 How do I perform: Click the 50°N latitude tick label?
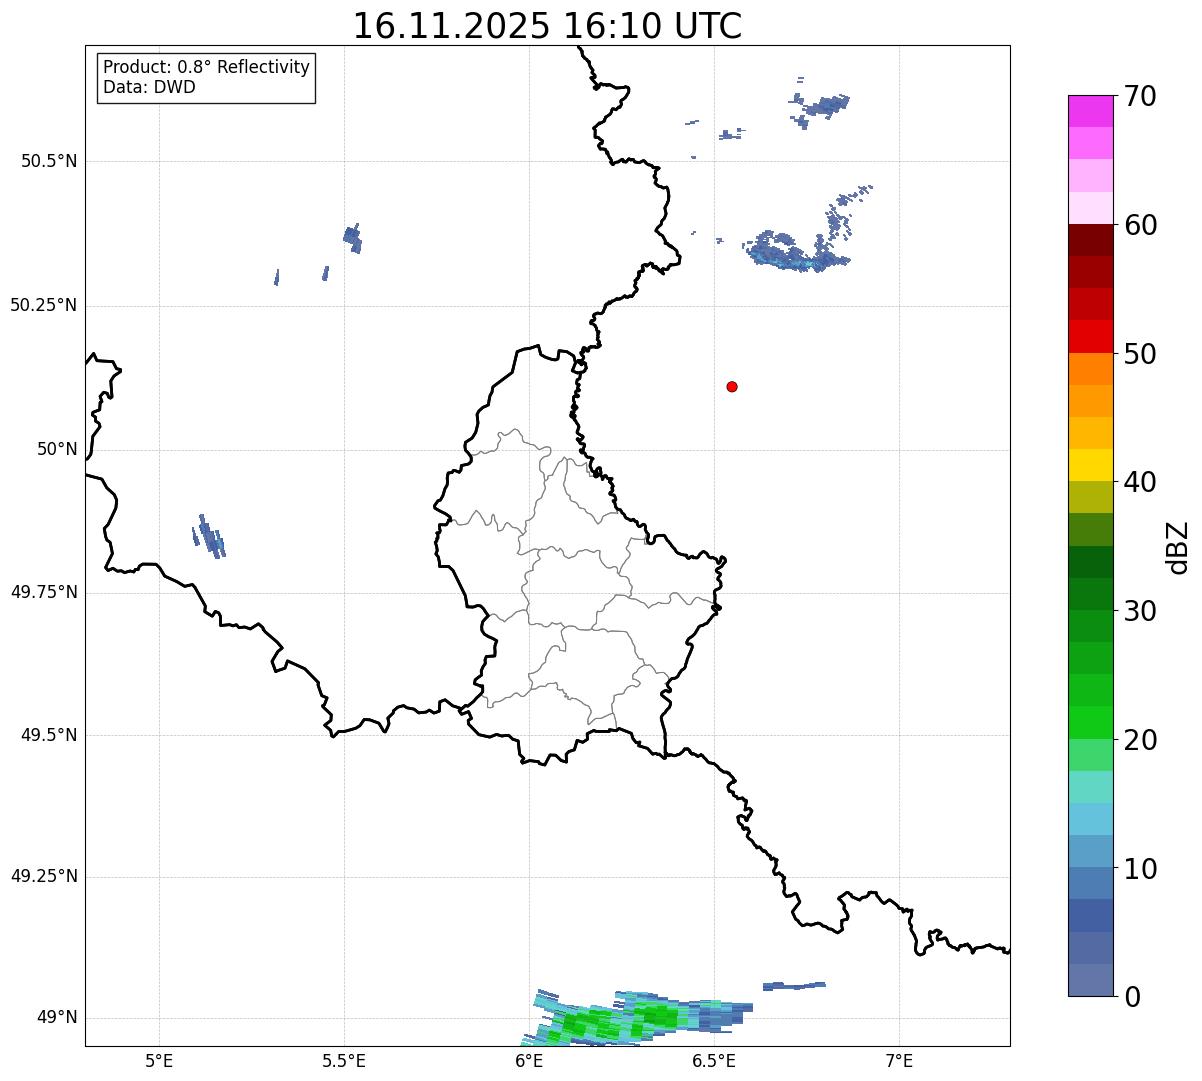[57, 449]
